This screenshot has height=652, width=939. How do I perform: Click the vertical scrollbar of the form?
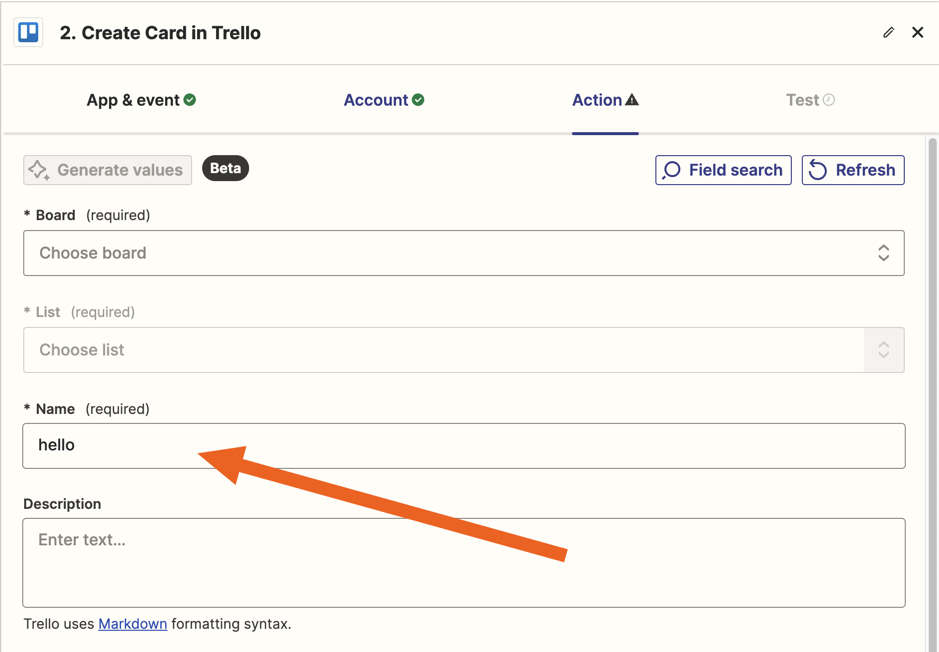point(932,395)
